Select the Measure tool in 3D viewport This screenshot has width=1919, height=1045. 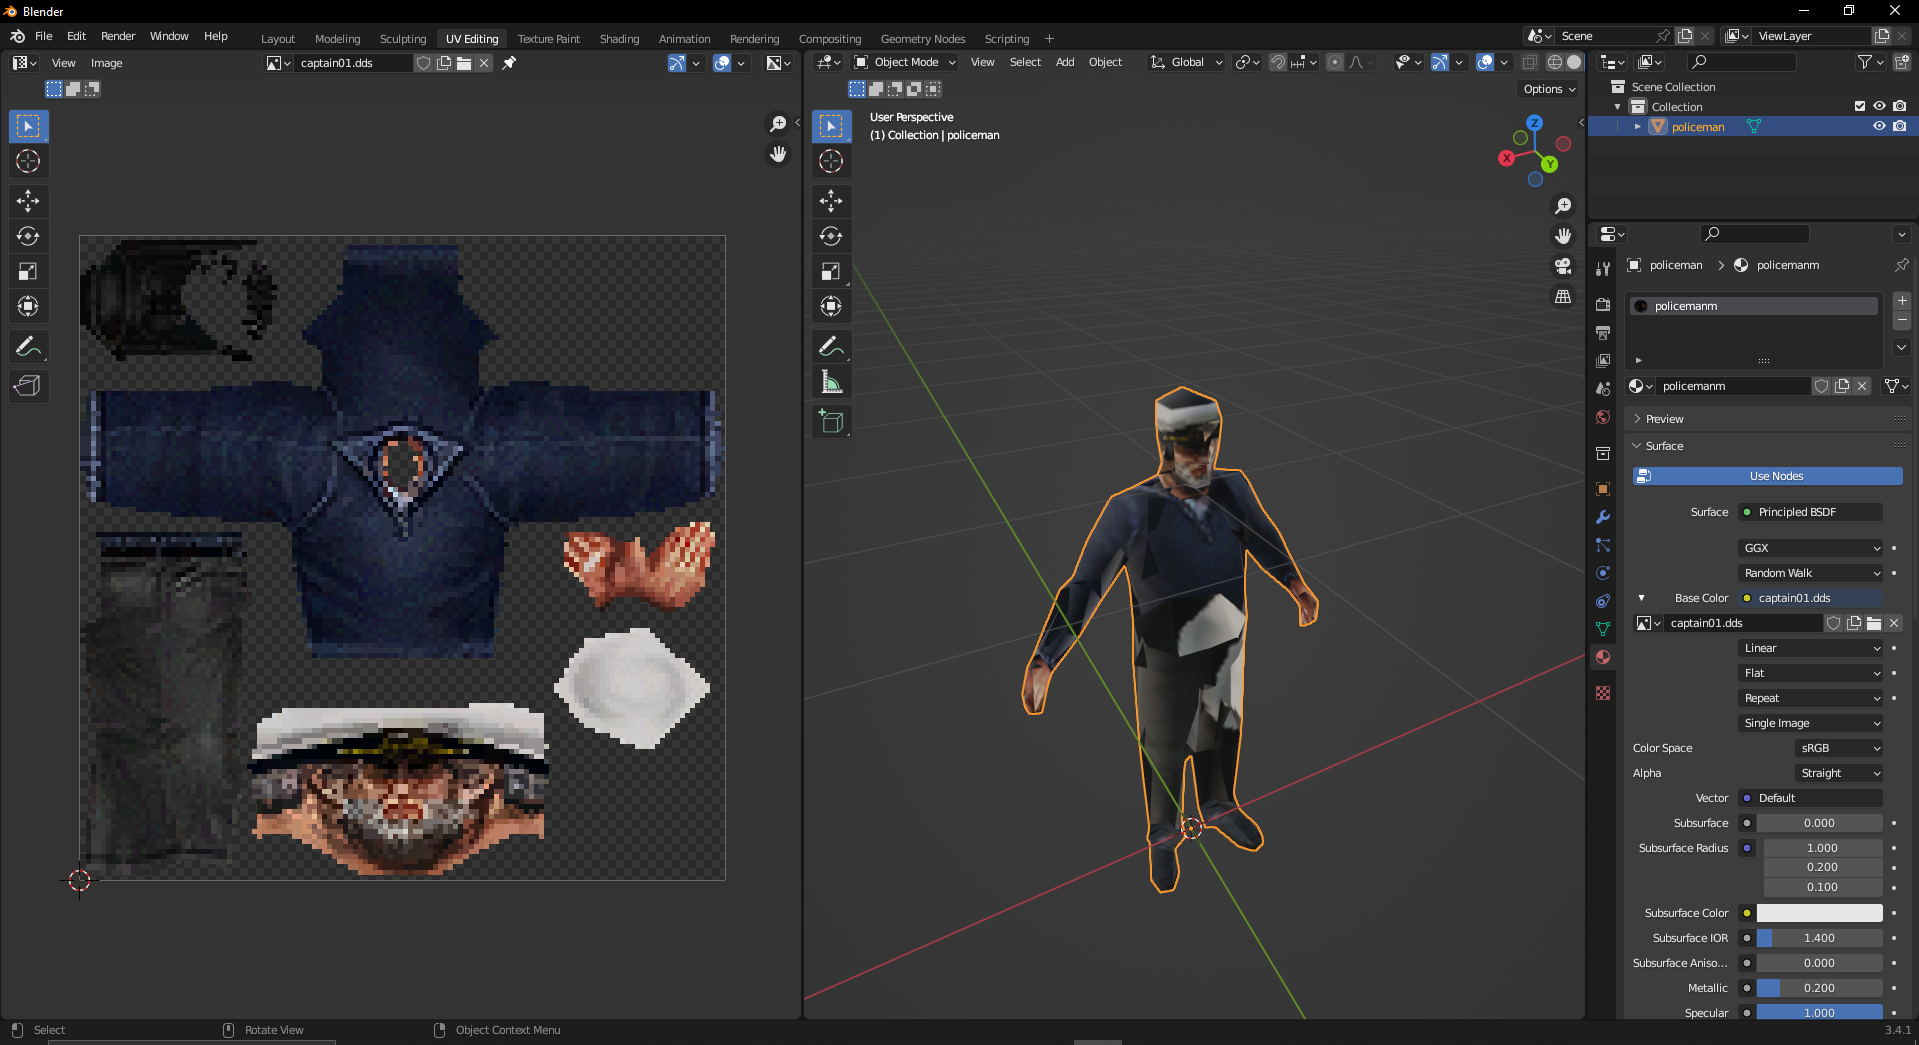(831, 382)
